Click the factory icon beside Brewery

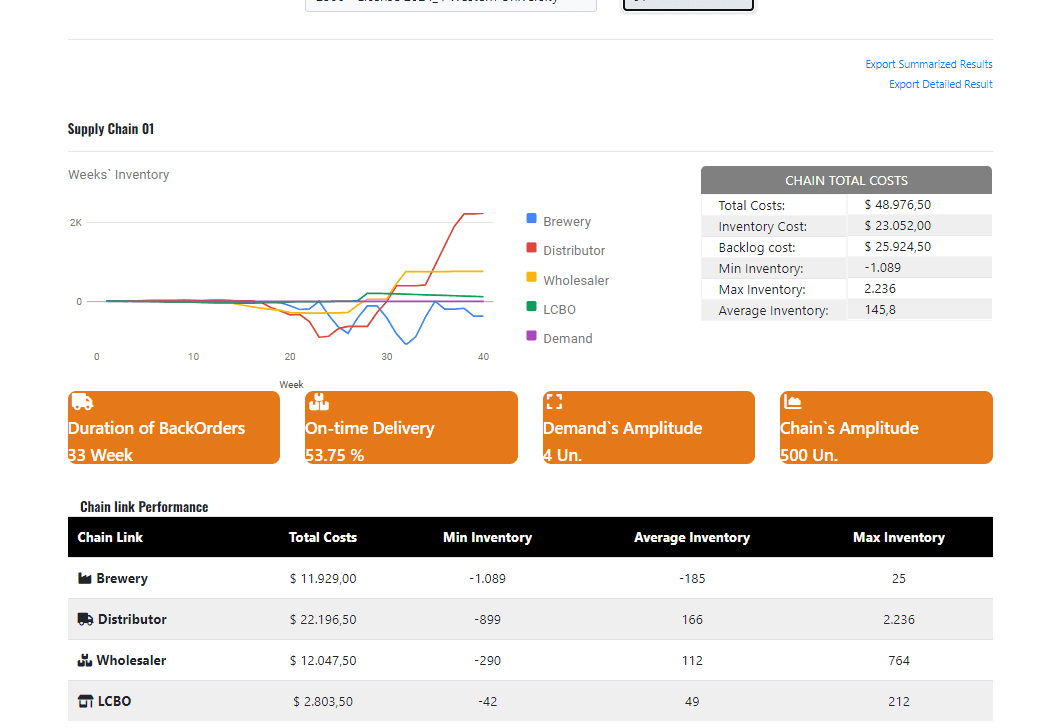click(x=85, y=578)
